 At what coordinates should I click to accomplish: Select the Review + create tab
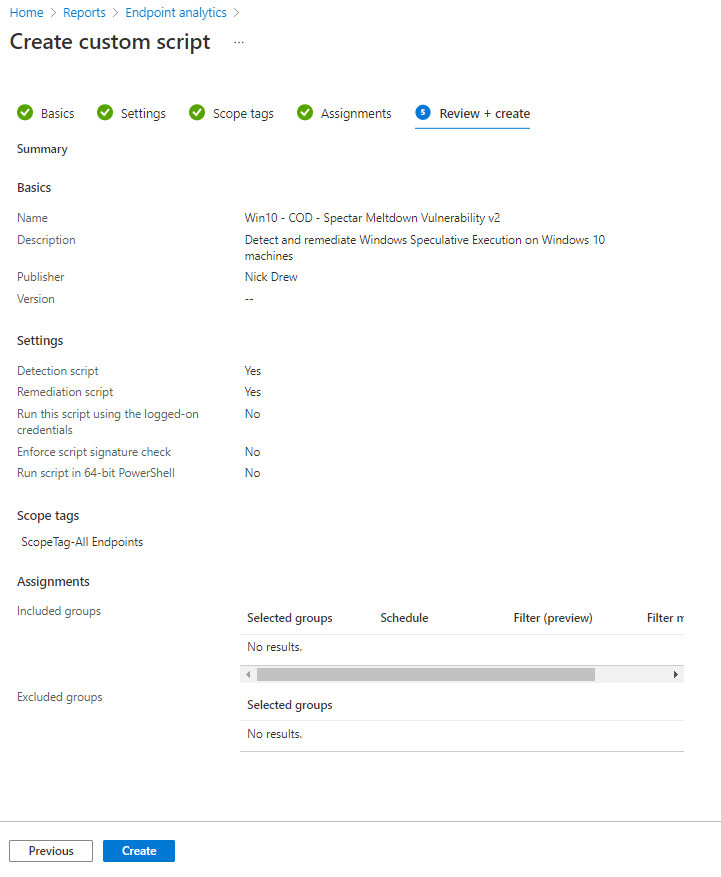pyautogui.click(x=484, y=114)
